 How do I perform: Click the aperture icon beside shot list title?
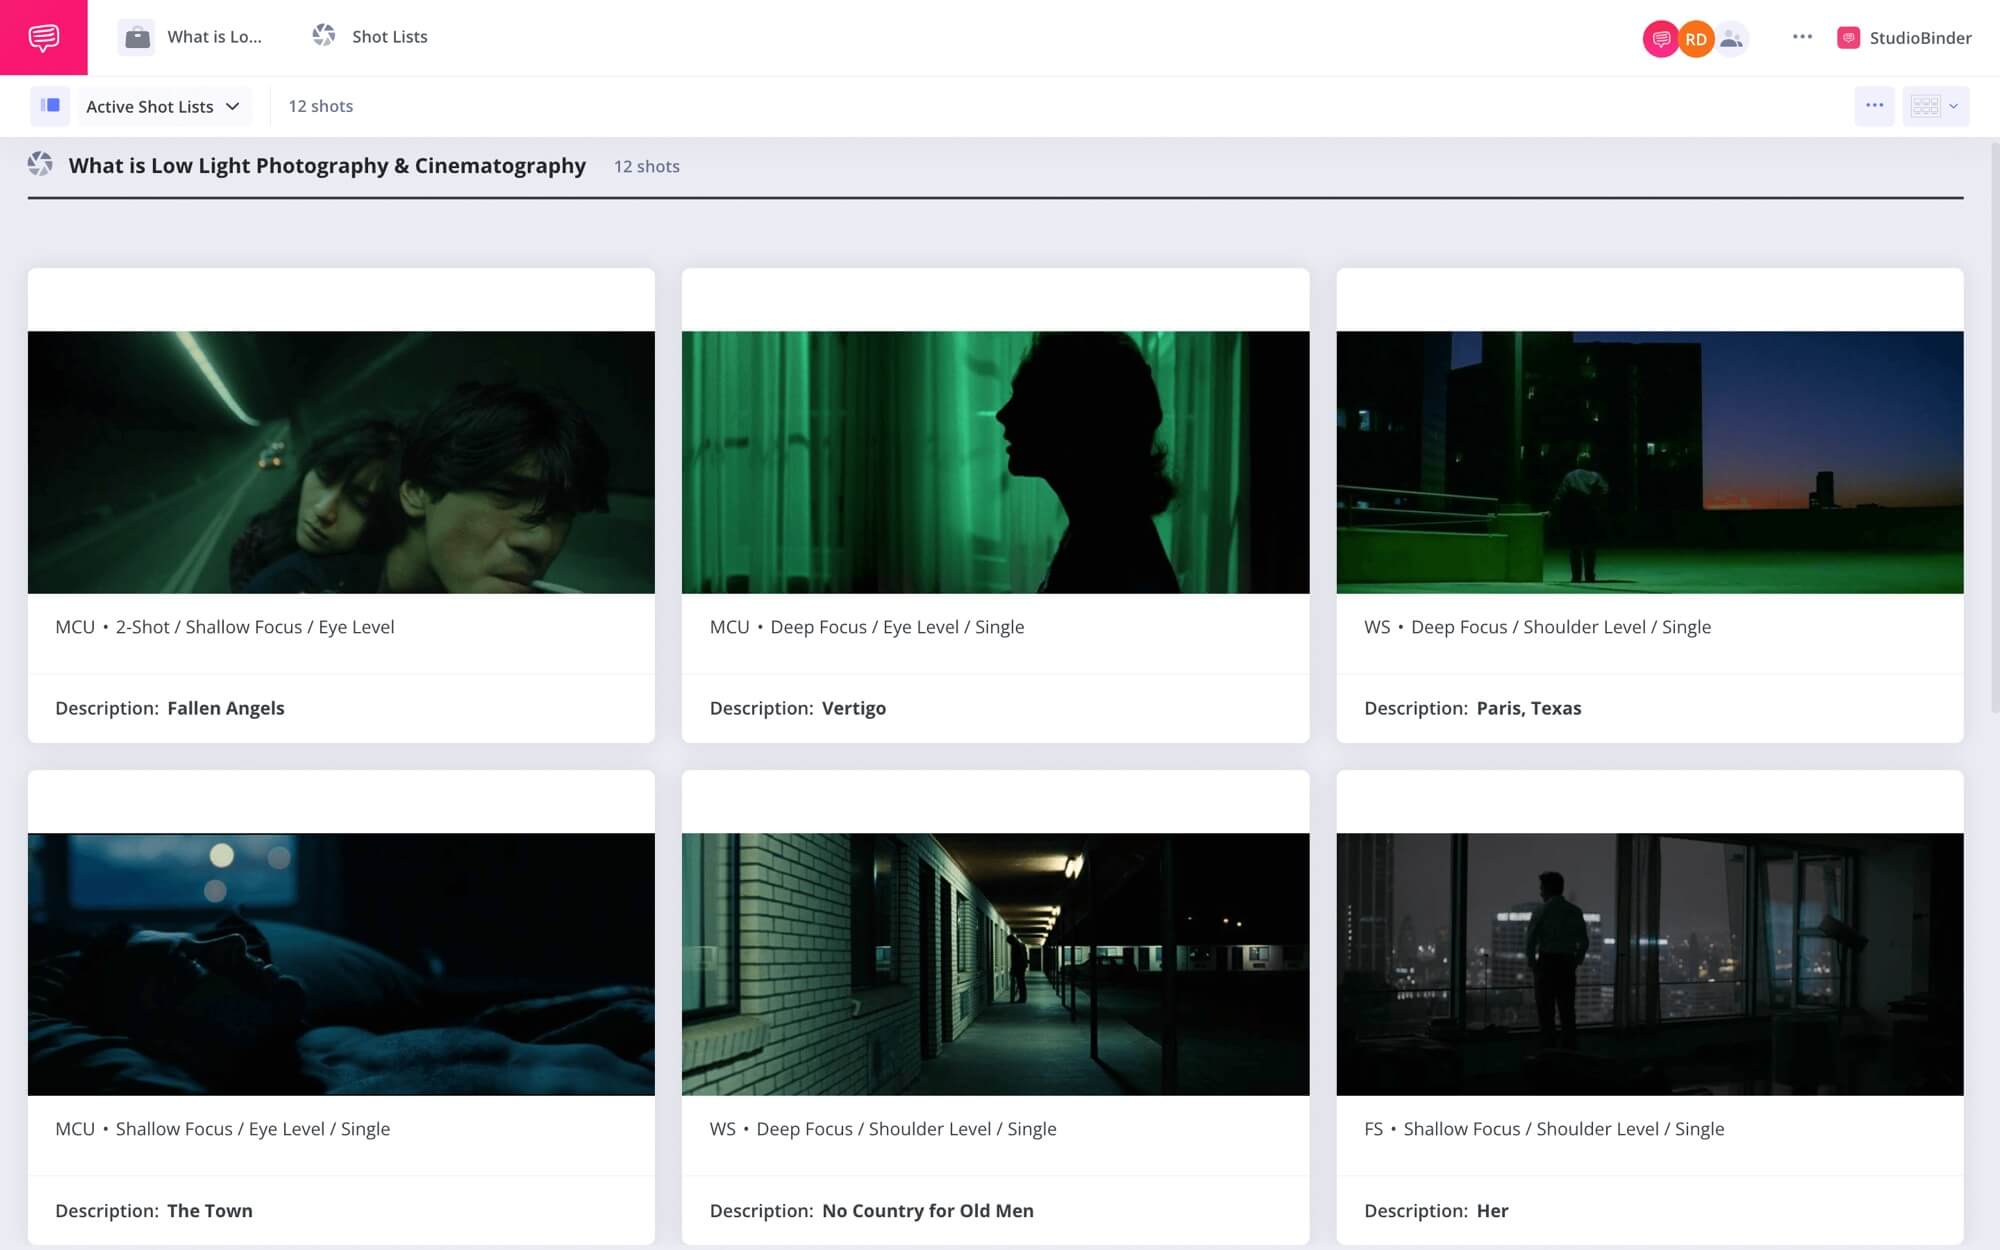tap(40, 164)
